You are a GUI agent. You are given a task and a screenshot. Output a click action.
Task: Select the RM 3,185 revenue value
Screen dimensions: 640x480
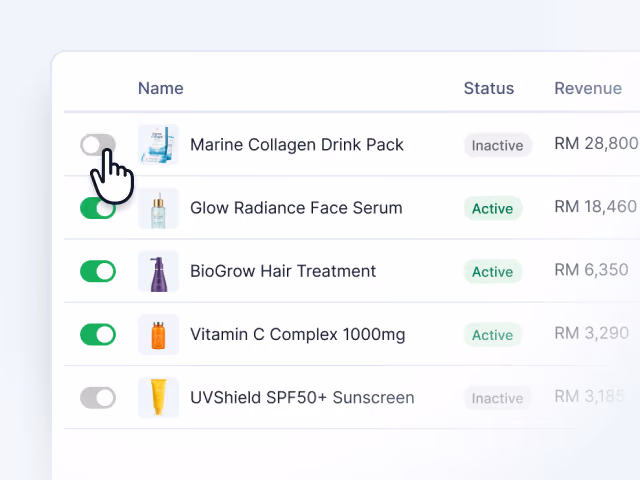point(590,396)
